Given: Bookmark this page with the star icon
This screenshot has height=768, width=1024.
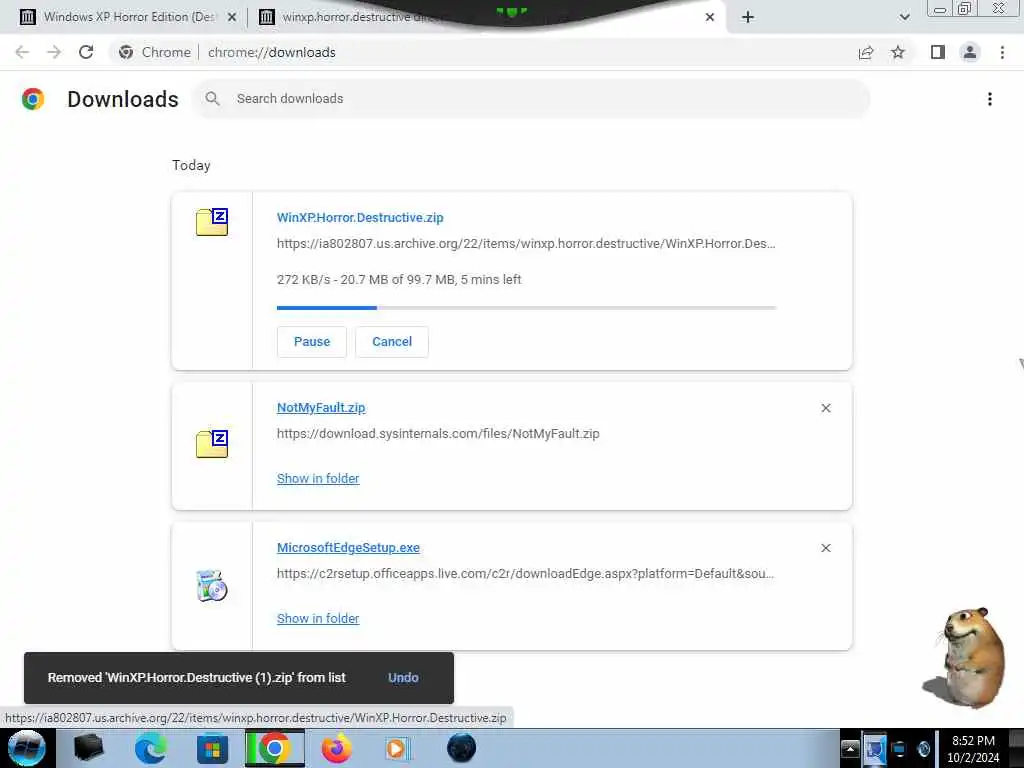Looking at the screenshot, I should [x=898, y=52].
